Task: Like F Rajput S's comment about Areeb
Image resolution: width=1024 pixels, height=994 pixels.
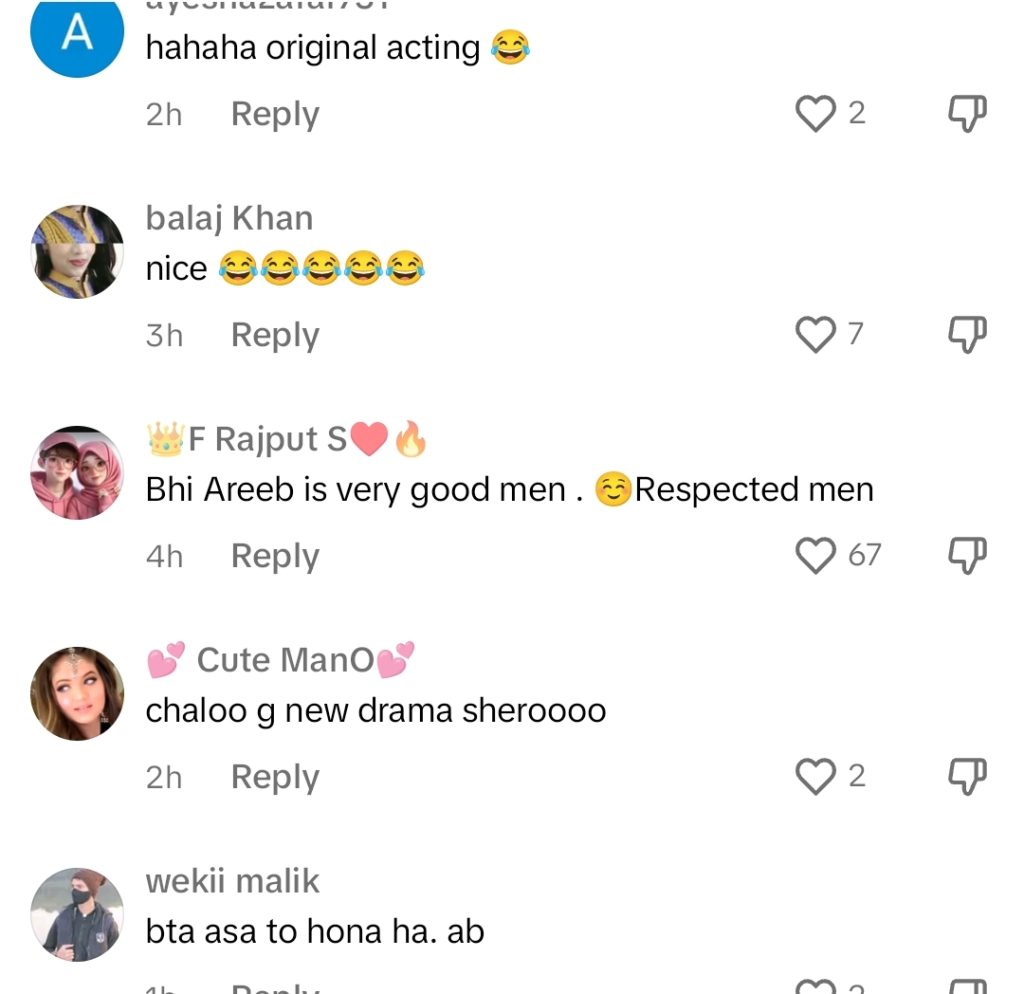Action: click(x=815, y=555)
